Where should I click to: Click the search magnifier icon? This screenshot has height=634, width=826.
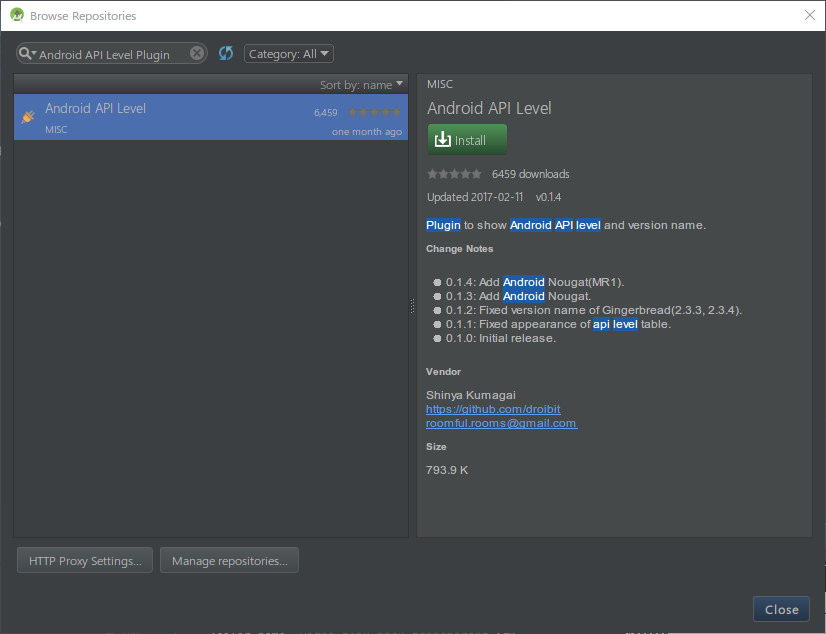click(x=26, y=54)
